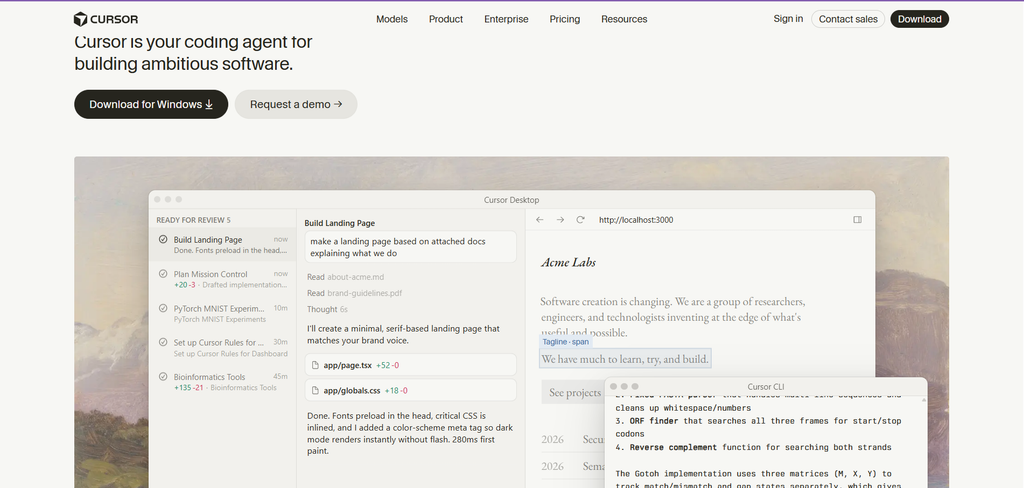Click the See projects button in preview

pyautogui.click(x=575, y=393)
